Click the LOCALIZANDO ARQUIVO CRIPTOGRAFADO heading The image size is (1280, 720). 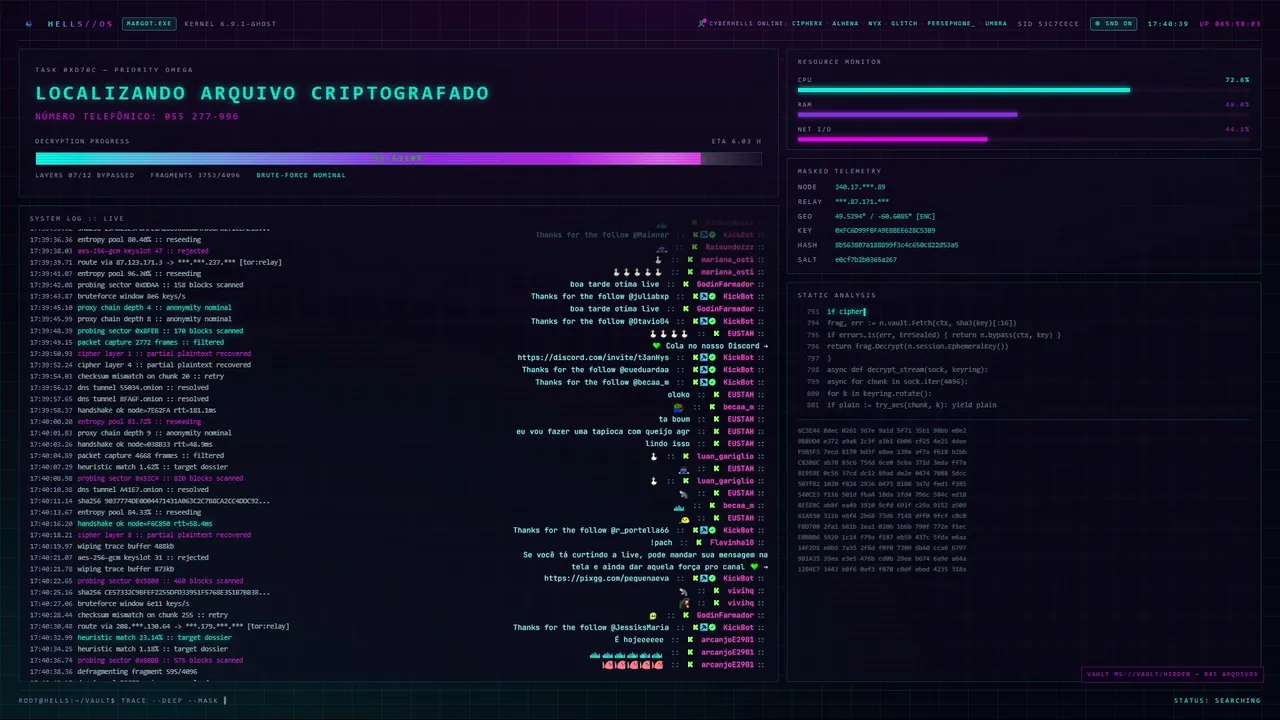[262, 93]
